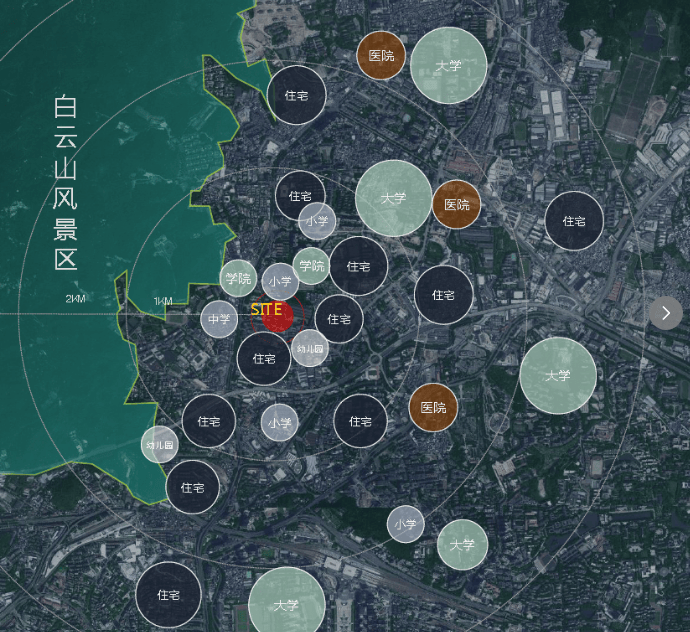Click the topmost 大学 circle

[449, 66]
